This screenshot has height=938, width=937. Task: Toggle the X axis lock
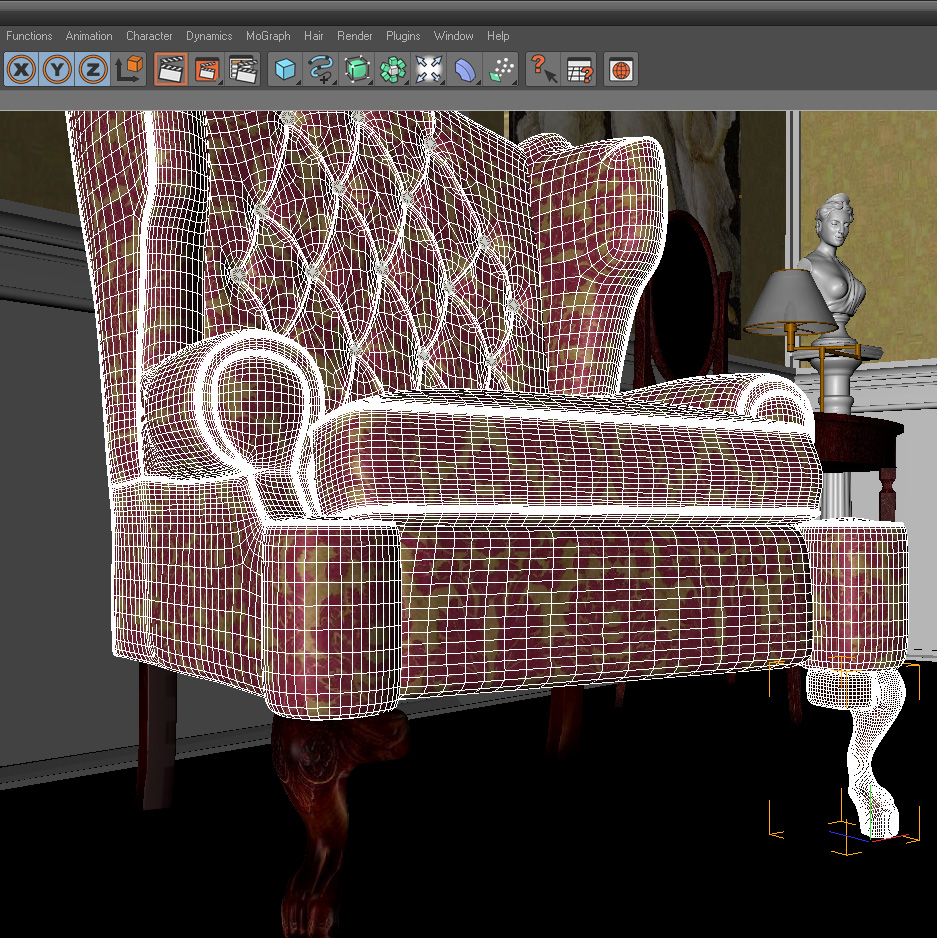(22, 69)
